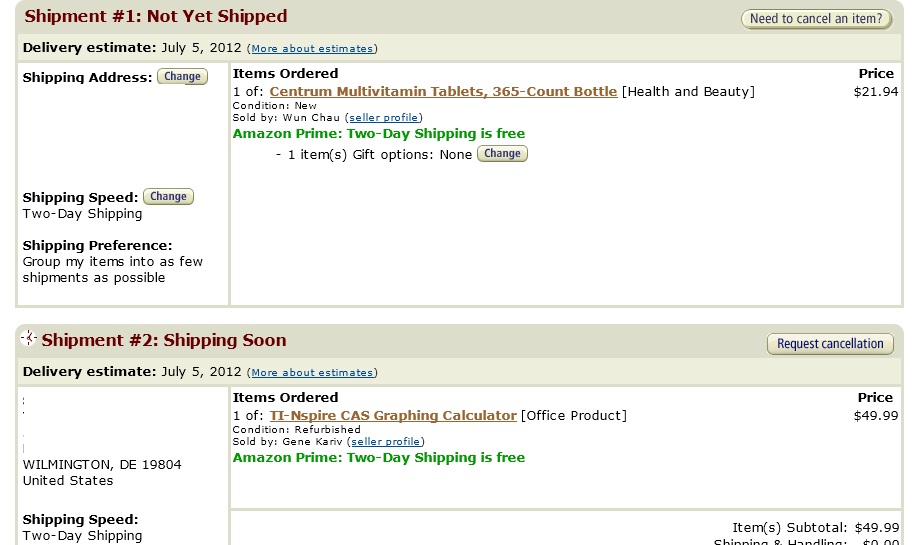
Task: Click the WILMINGTON, DE 19804 address line
Action: [x=102, y=465]
